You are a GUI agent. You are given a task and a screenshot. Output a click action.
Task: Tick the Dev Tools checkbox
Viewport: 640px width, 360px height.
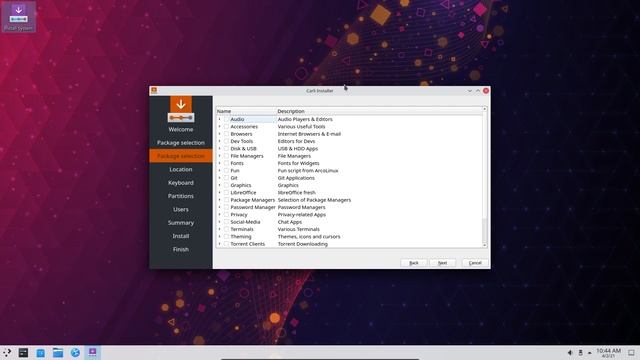tap(226, 141)
